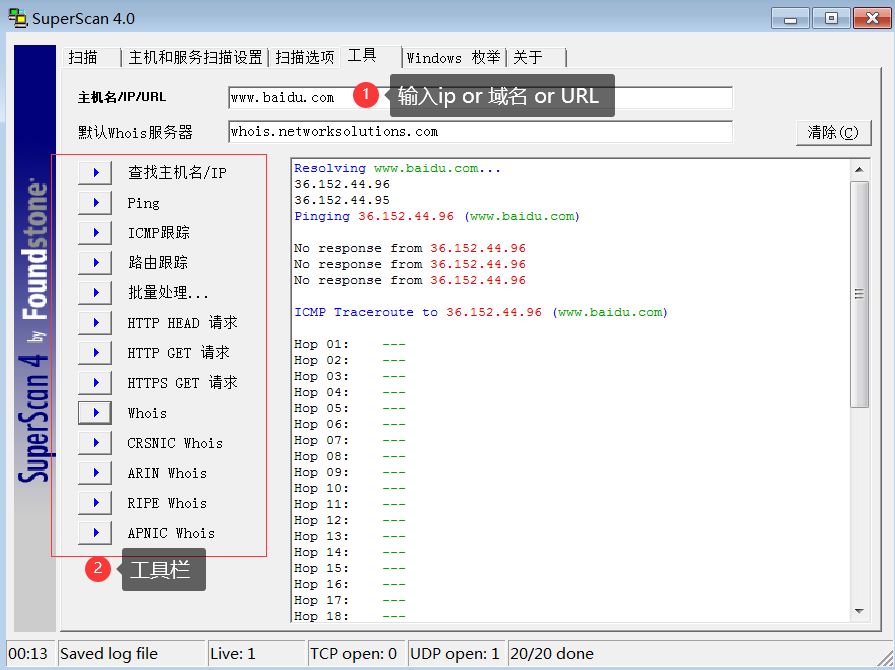Run 路由跟踪 arrow button
The image size is (895, 670).
click(x=95, y=263)
